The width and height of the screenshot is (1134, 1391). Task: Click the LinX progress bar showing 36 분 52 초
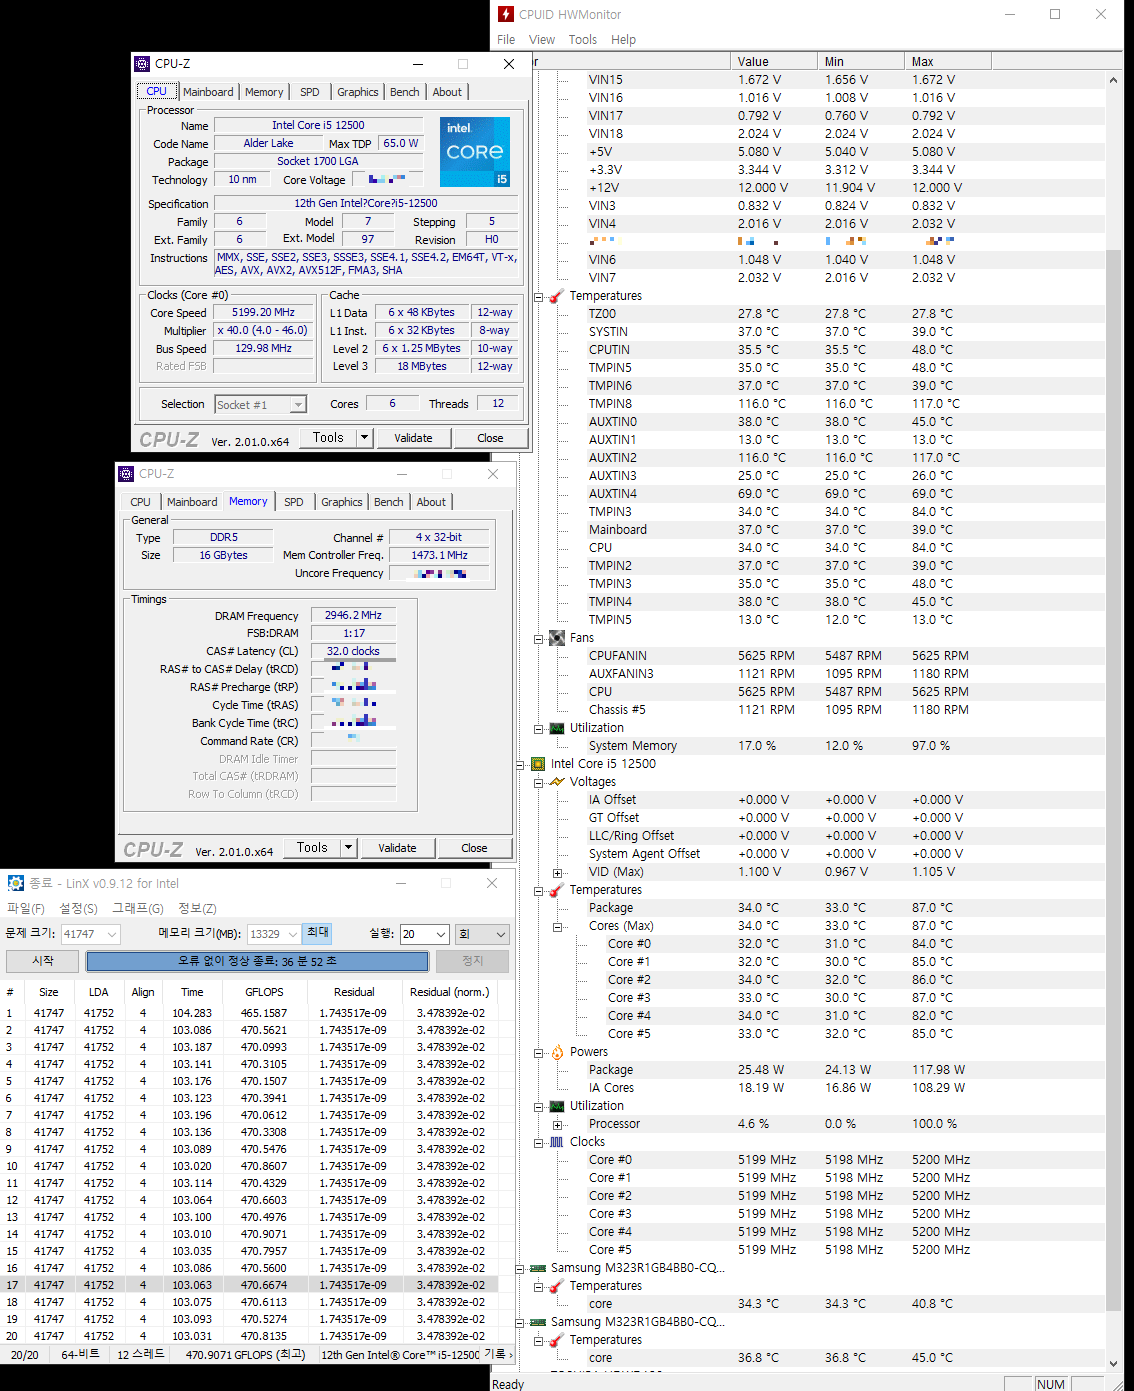point(258,961)
